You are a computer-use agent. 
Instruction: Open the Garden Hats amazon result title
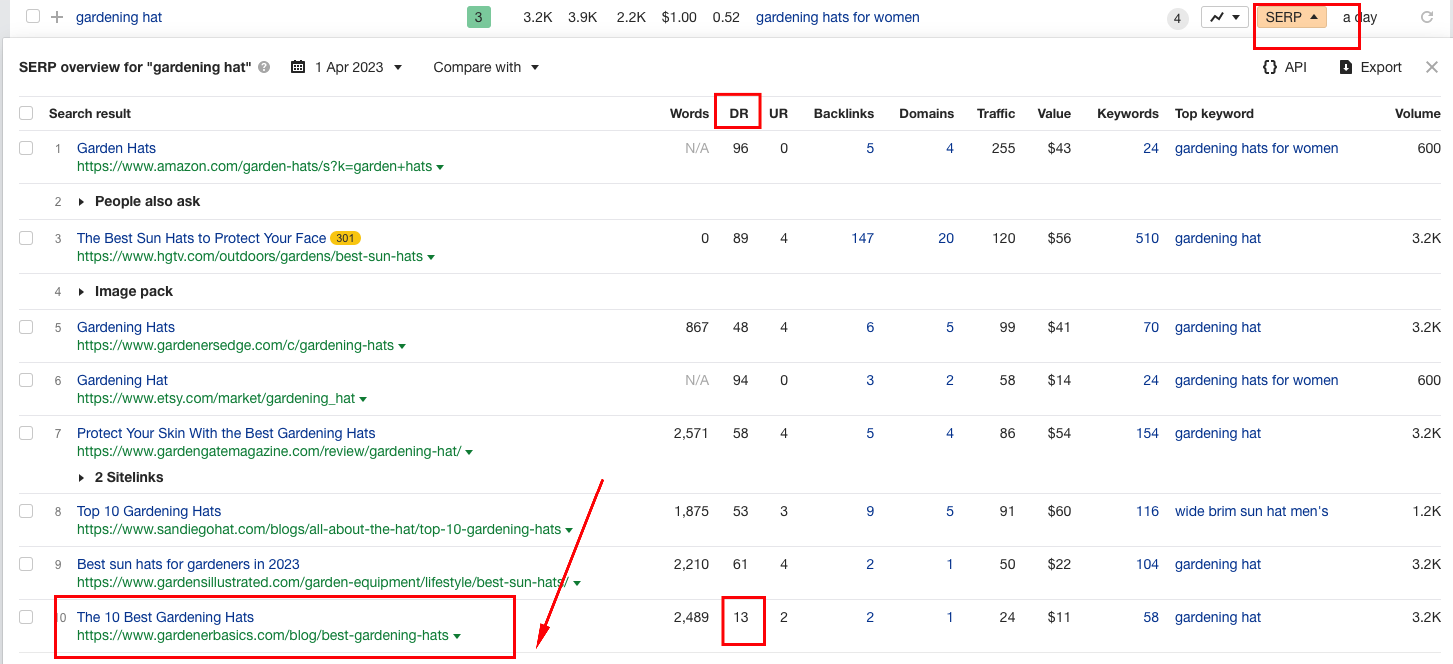pos(116,148)
